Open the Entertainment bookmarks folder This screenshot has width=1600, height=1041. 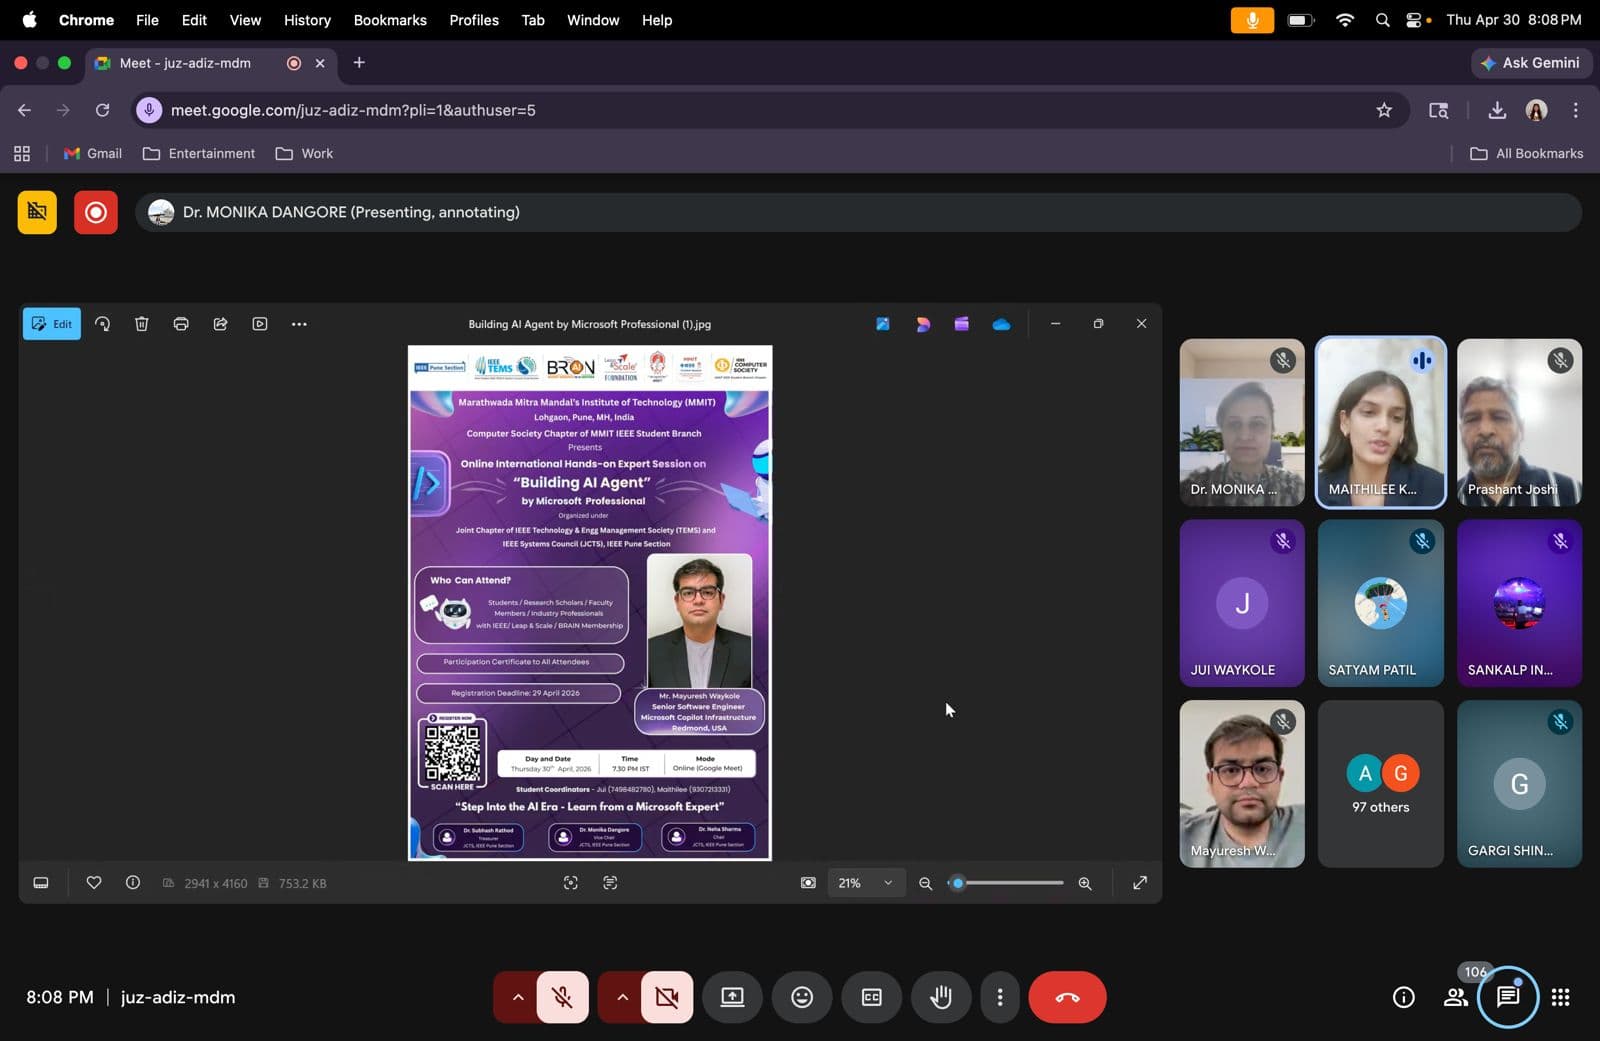point(199,153)
